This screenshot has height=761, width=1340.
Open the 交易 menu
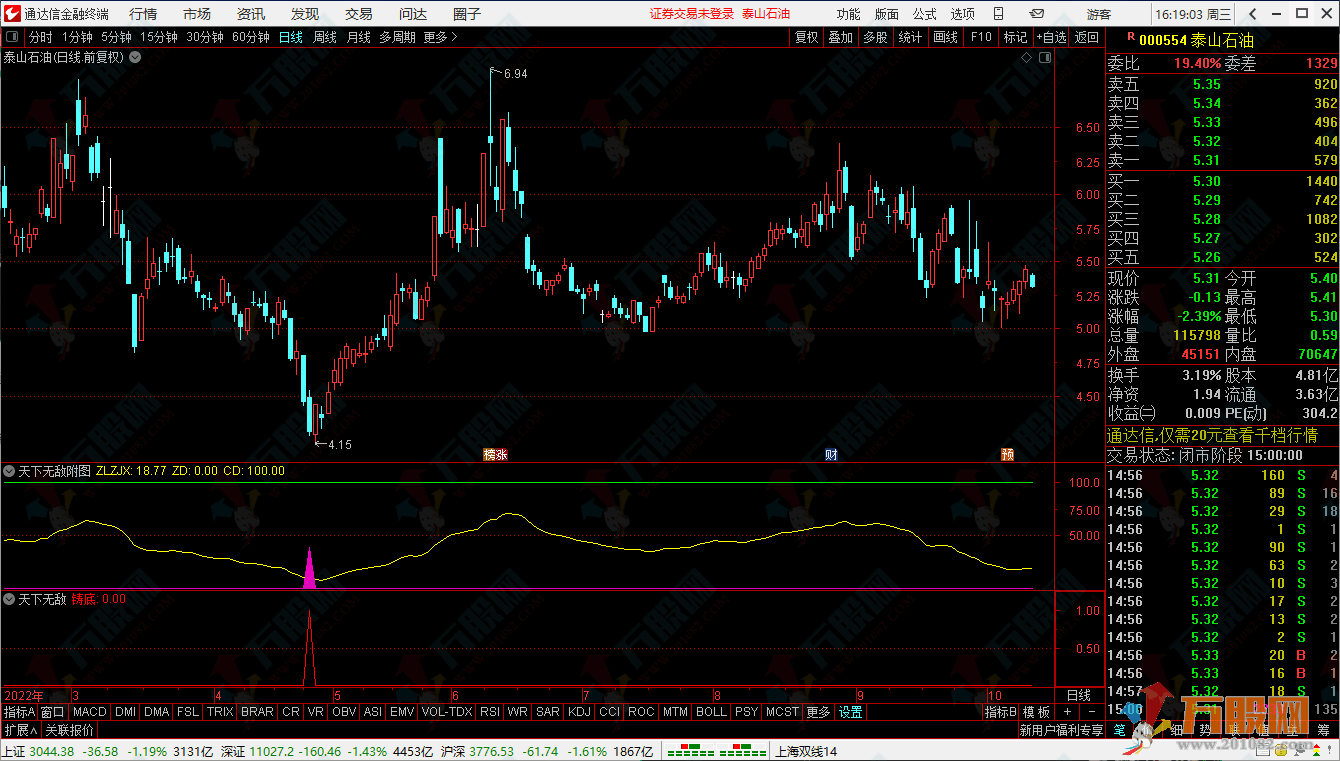tap(359, 14)
